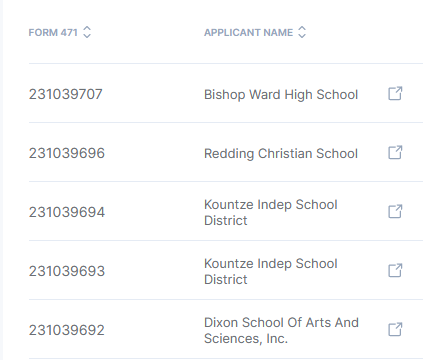
Task: Select form number 231039707
Action: click(x=66, y=94)
